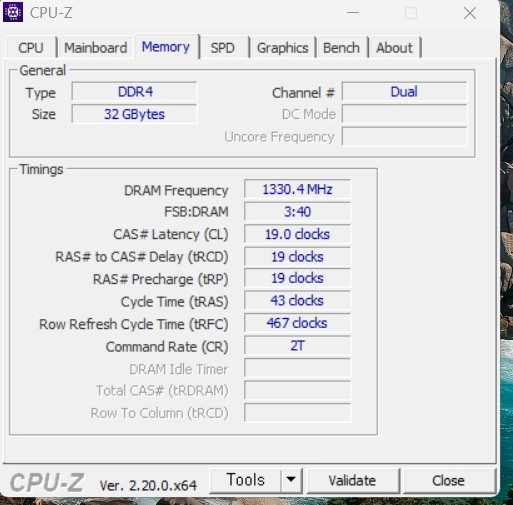Go to the About tab

tap(394, 48)
